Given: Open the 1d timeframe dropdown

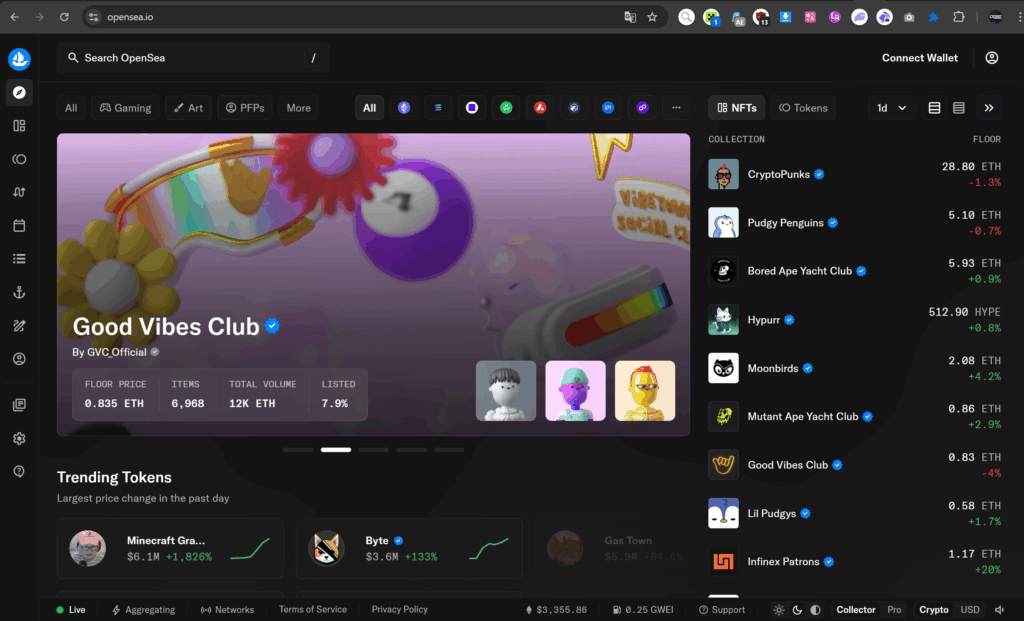Looking at the screenshot, I should (892, 108).
